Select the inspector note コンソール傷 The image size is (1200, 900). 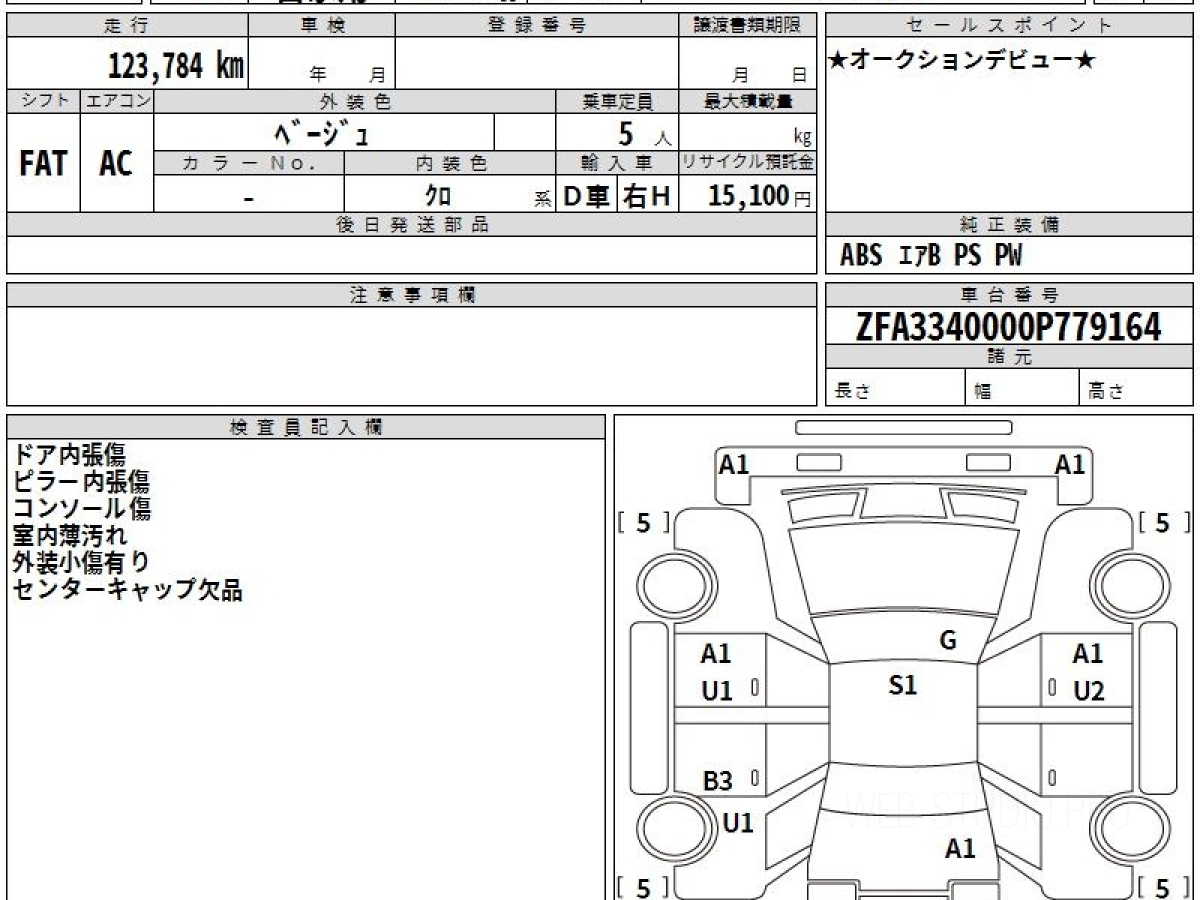(x=82, y=509)
